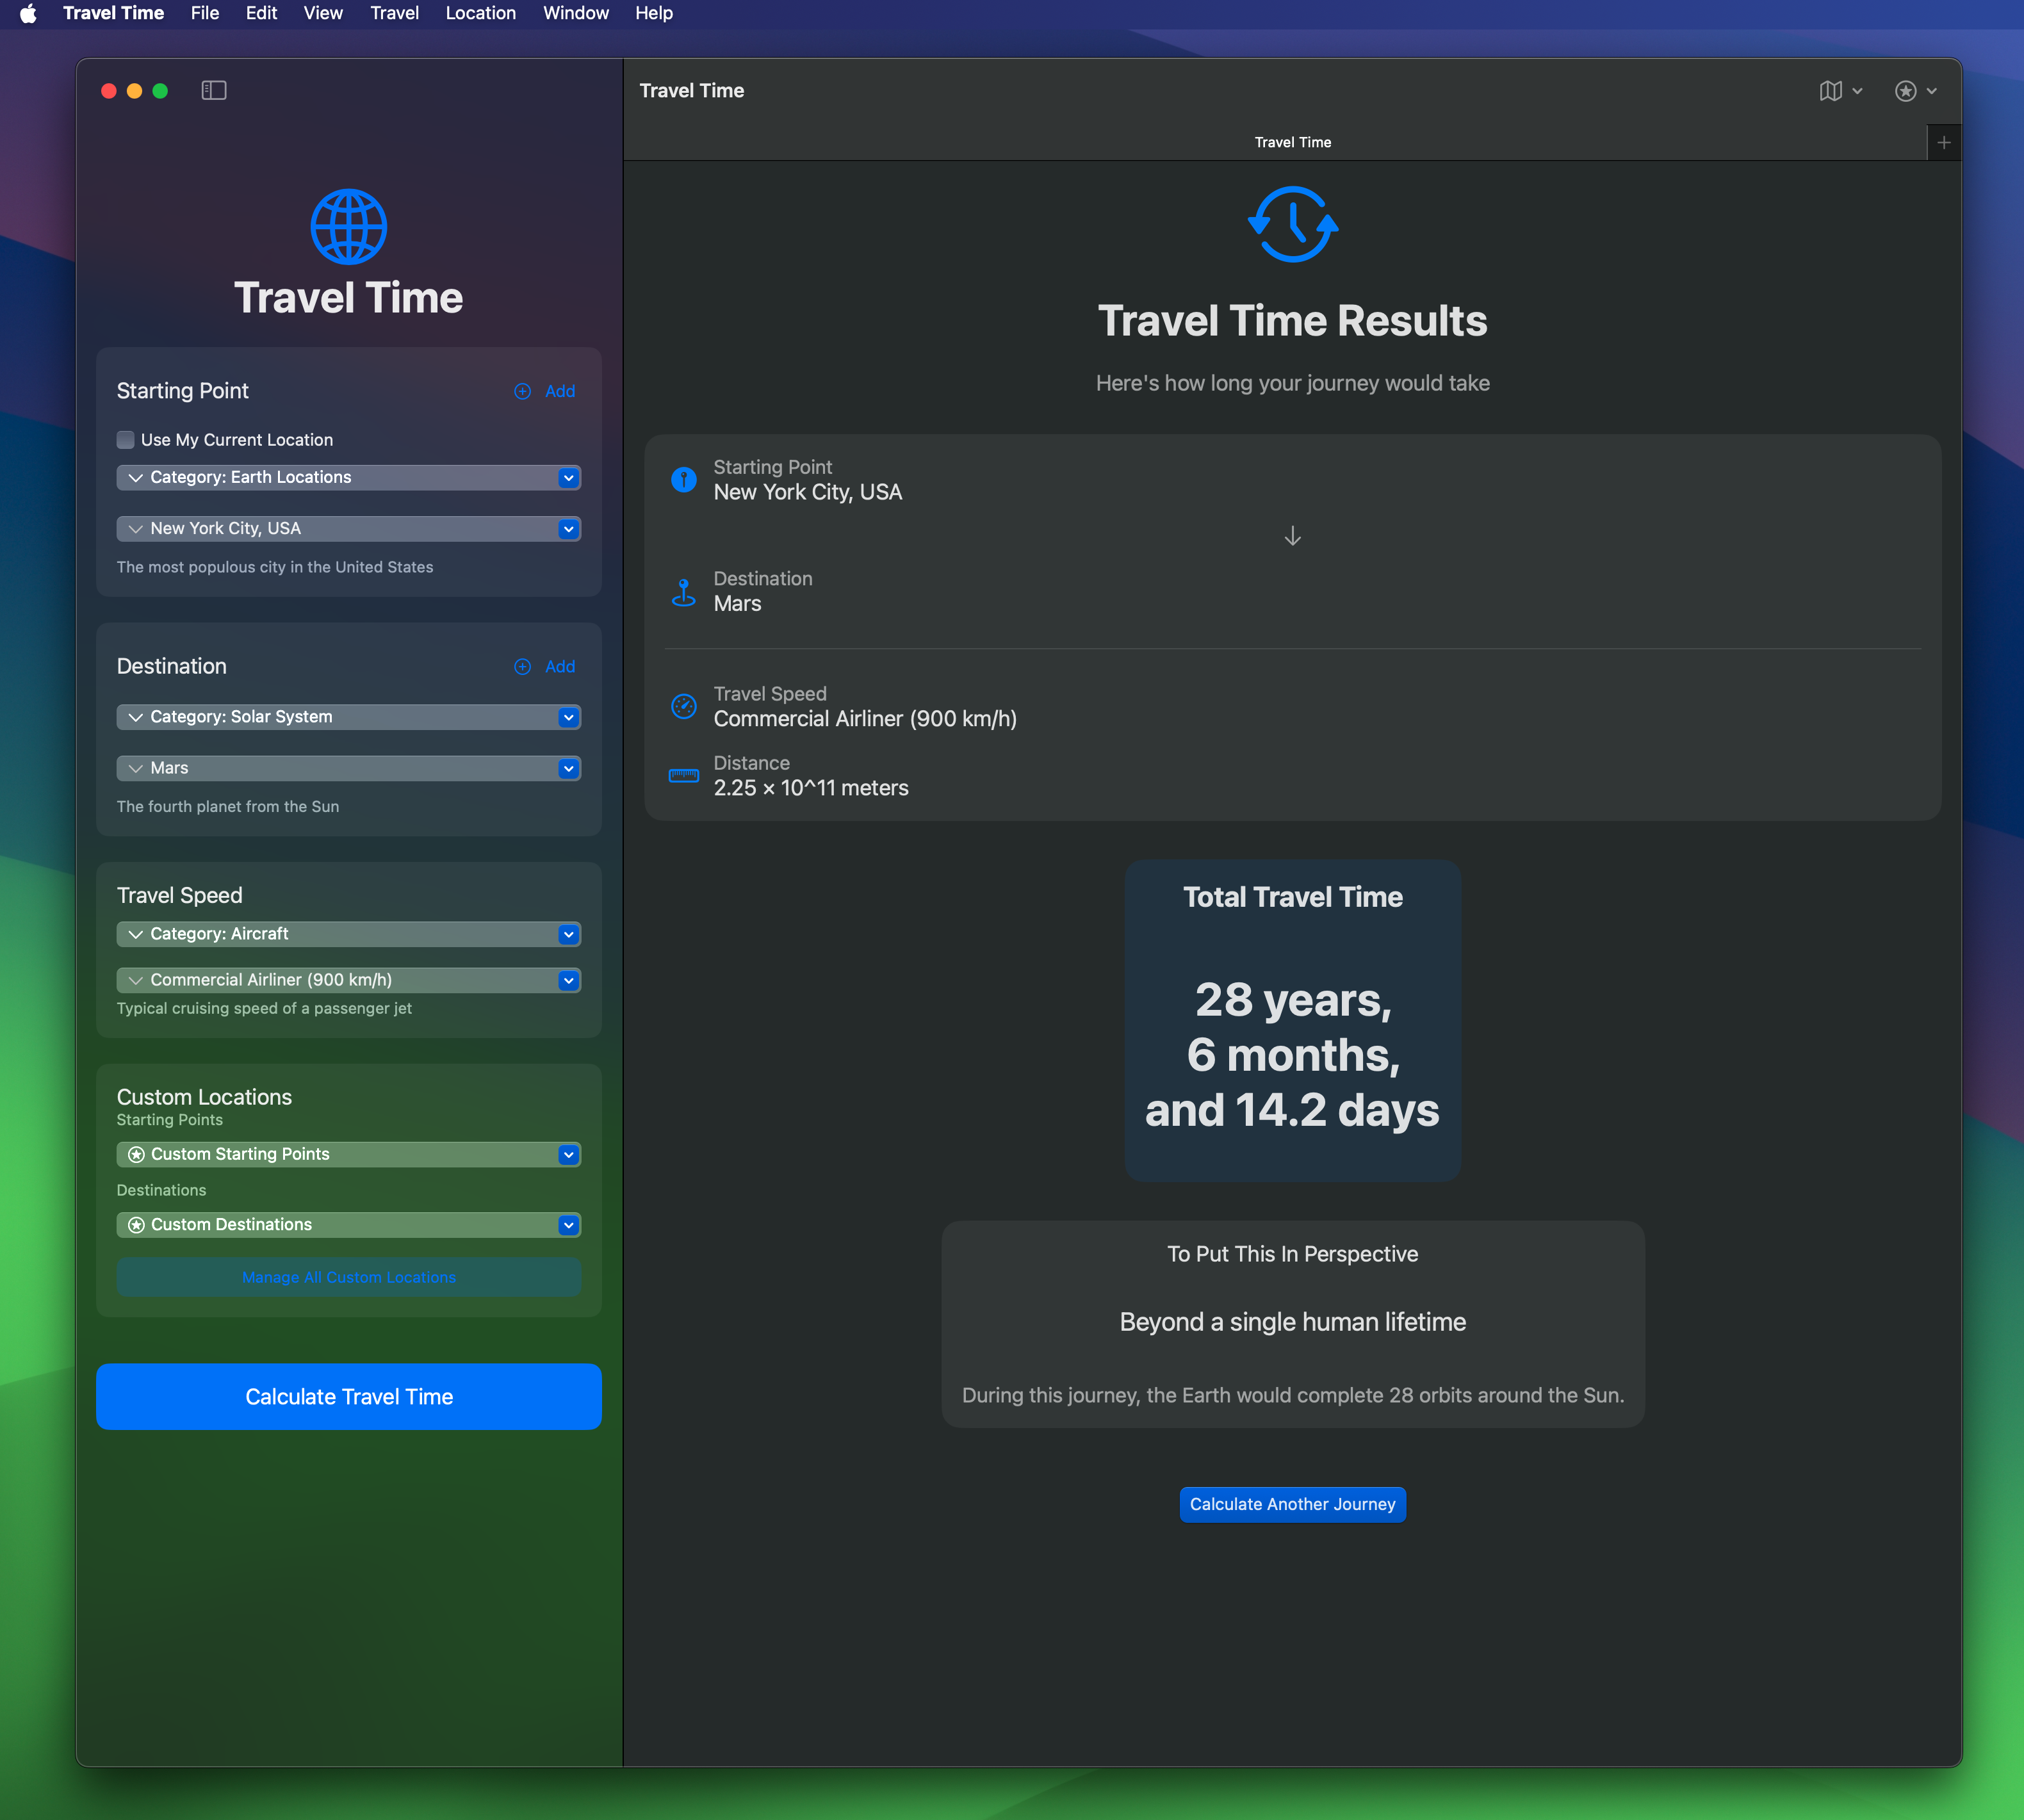Open the Mars destination dropdown
2024x1820 pixels.
(348, 768)
